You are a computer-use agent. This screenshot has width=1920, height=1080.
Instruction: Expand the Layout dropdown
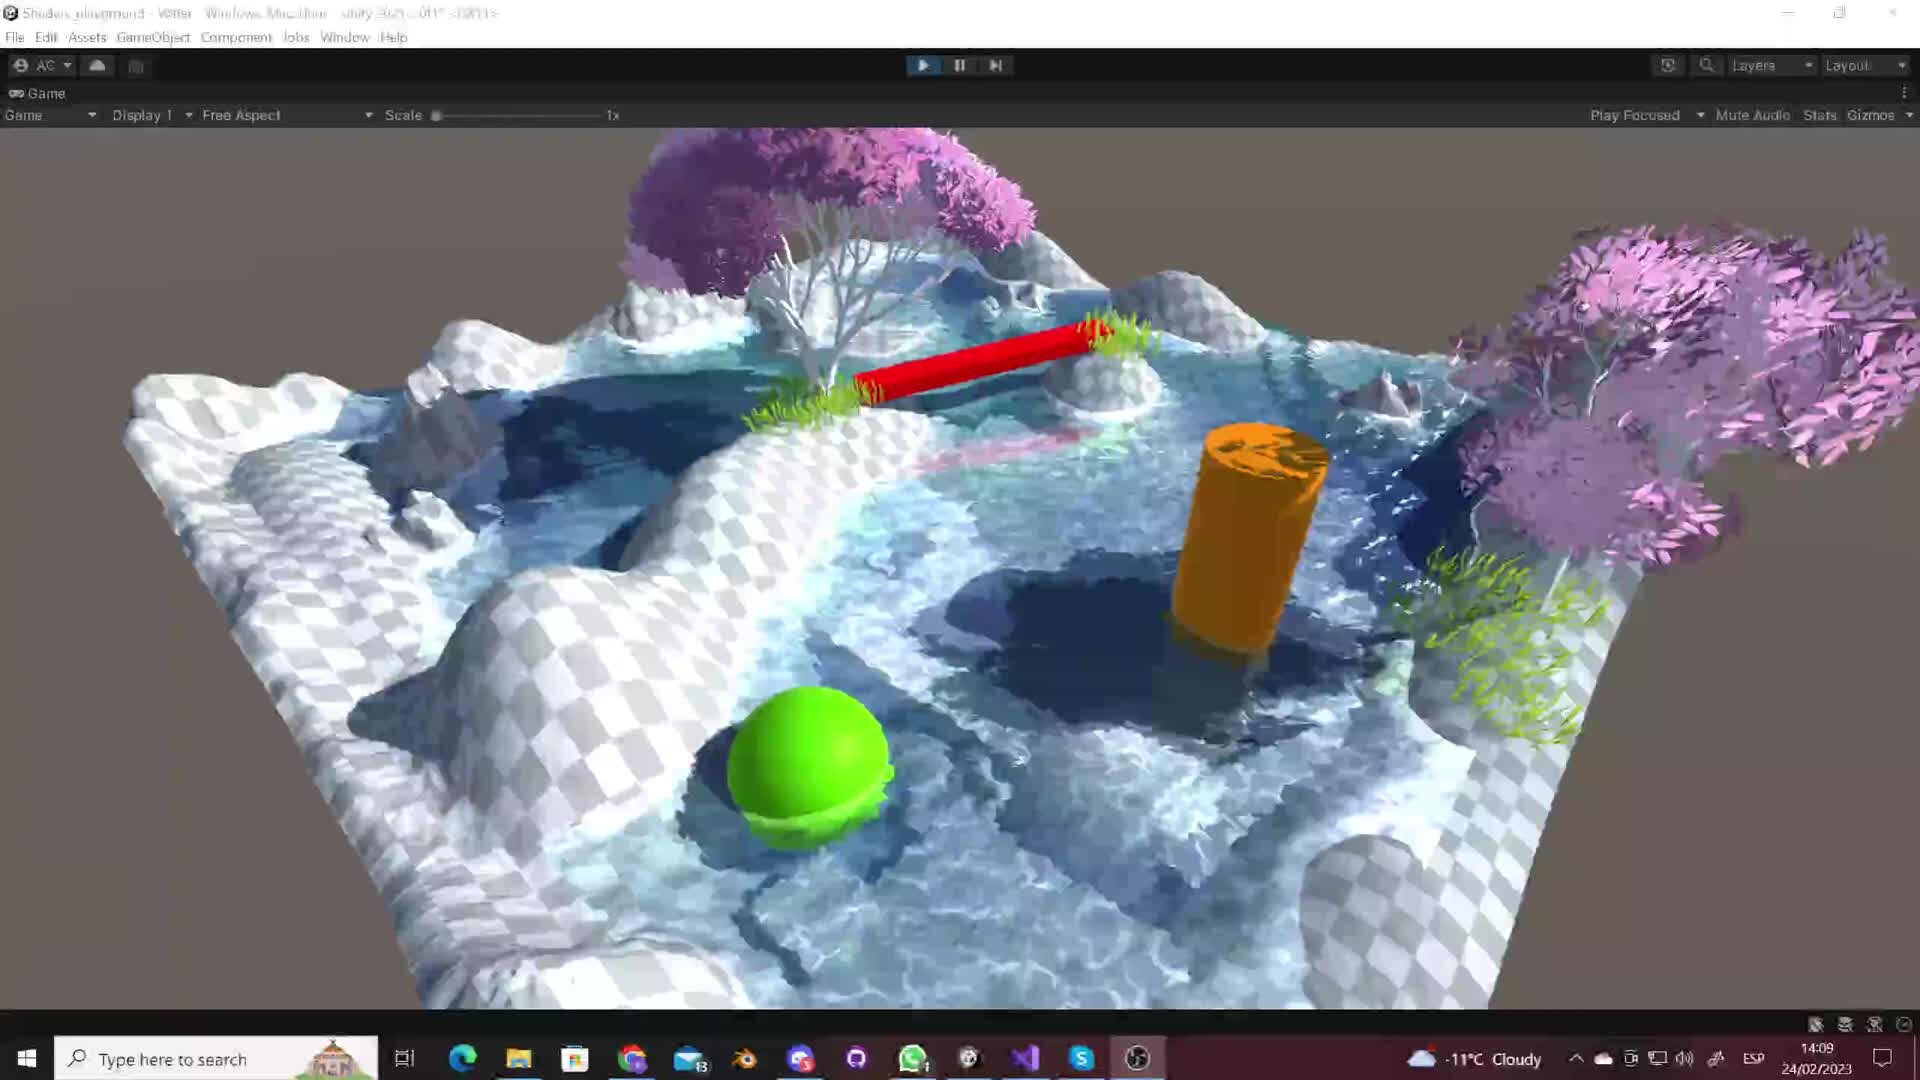pyautogui.click(x=1865, y=65)
